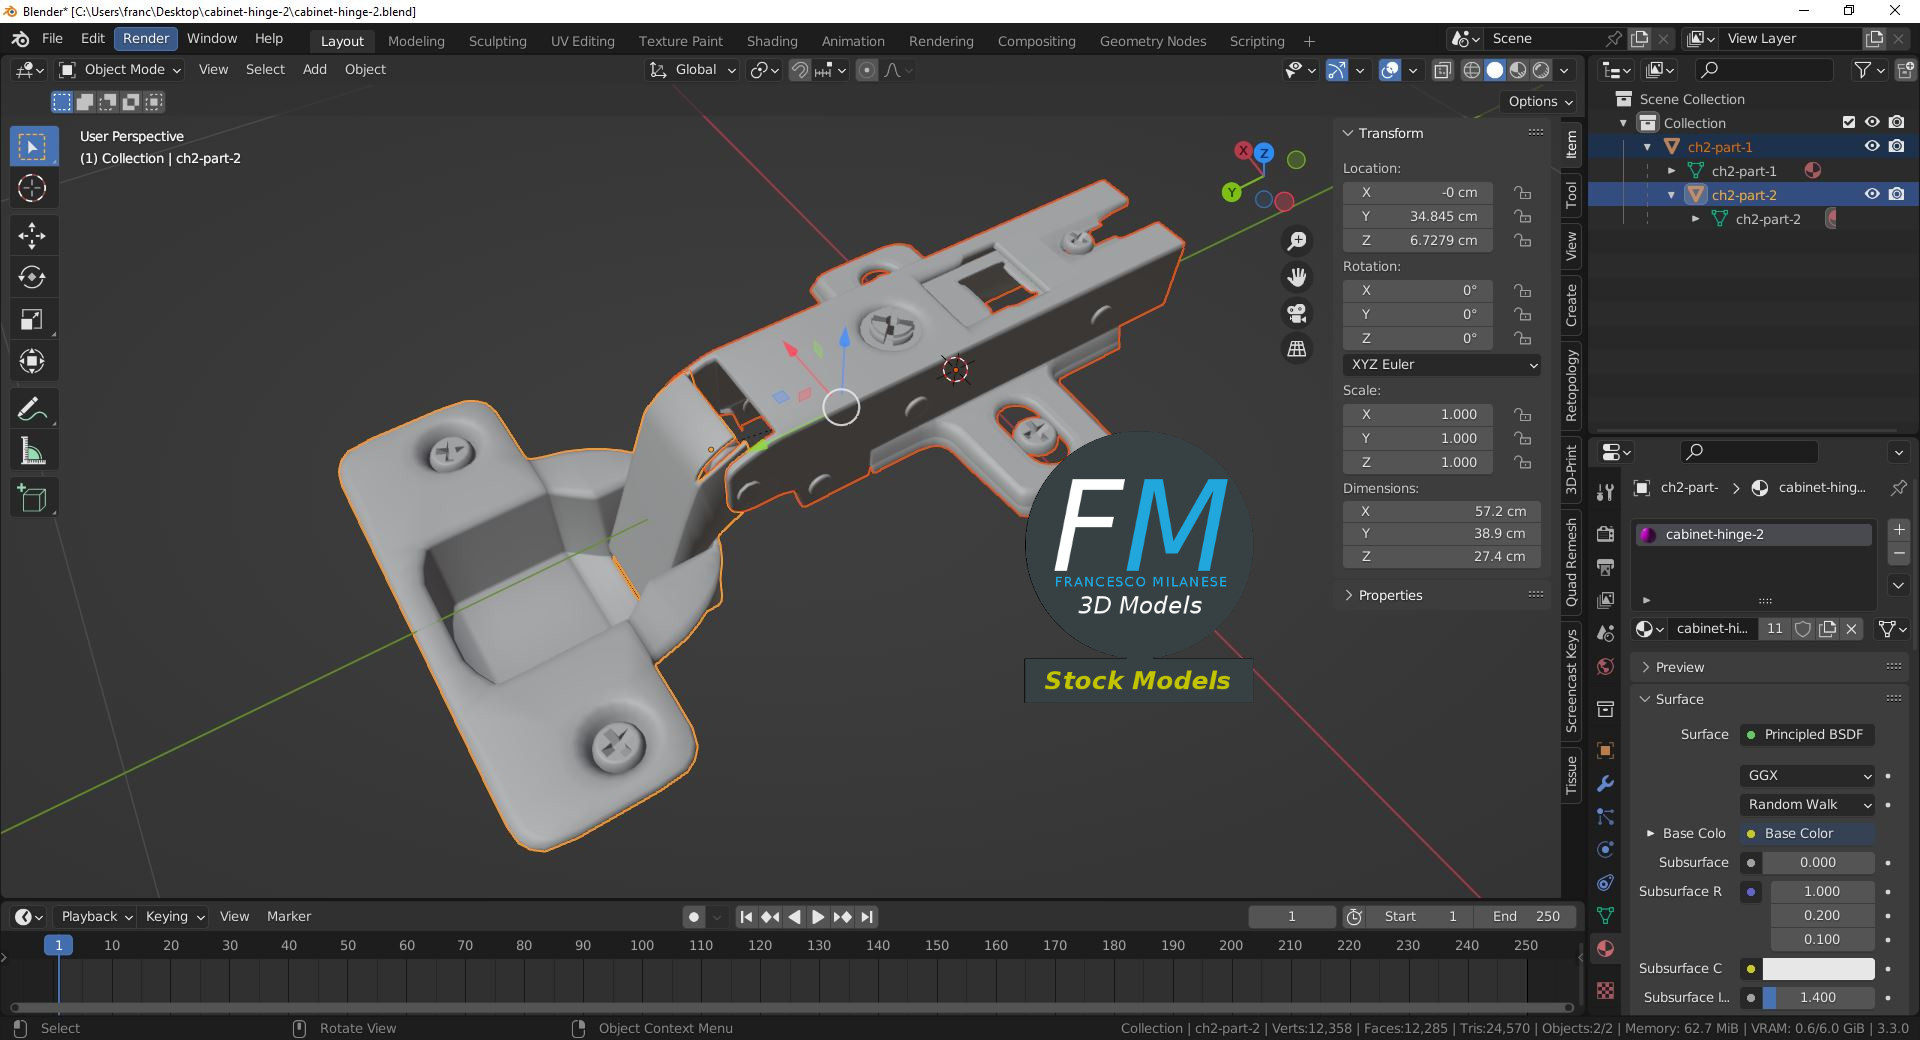Open the Material properties tab icon
This screenshot has width=1920, height=1040.
click(1605, 949)
